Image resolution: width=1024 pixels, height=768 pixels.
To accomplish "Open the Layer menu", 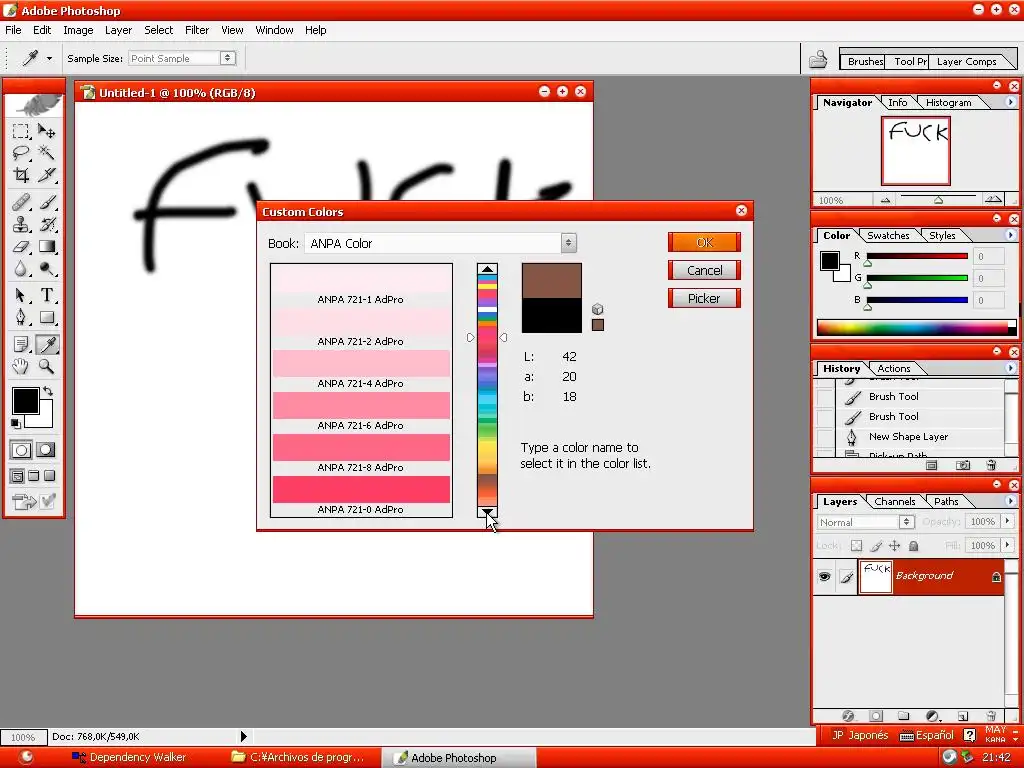I will pos(118,30).
